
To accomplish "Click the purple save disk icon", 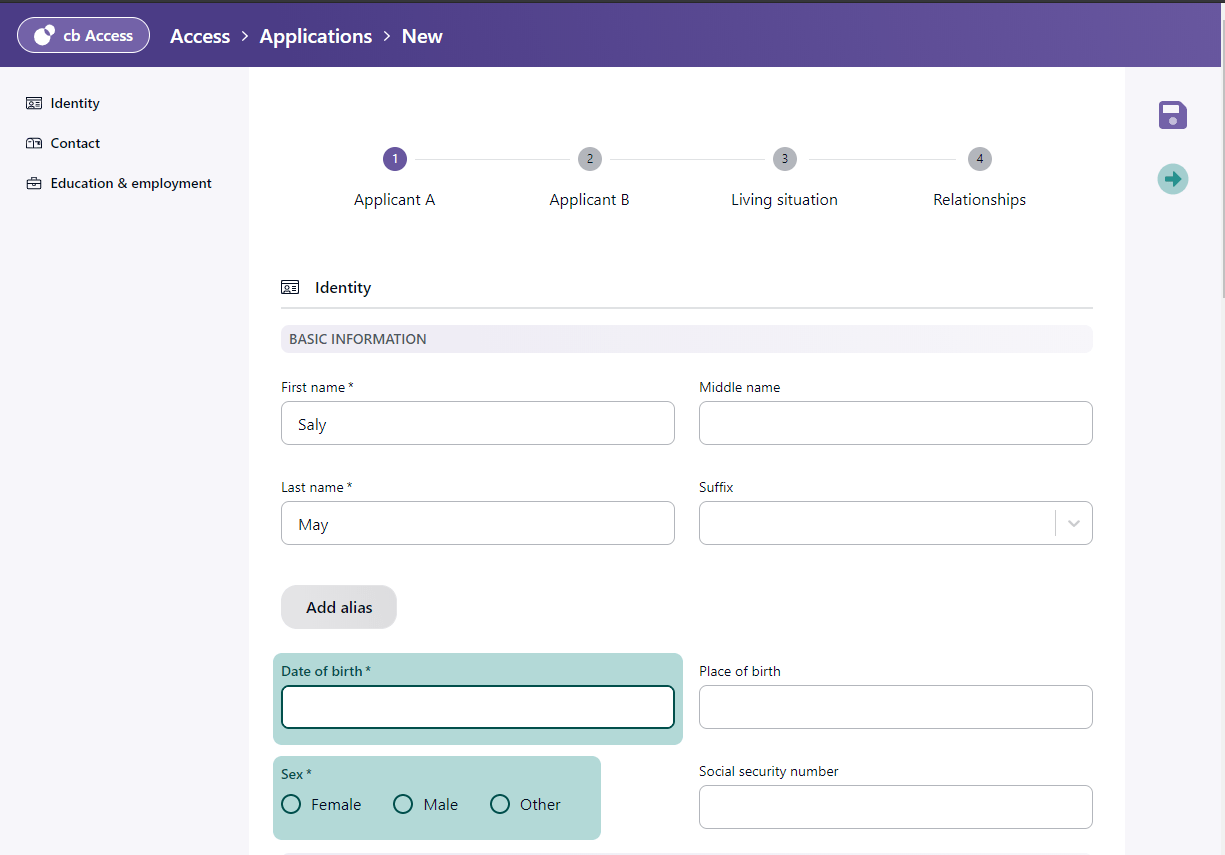I will (x=1173, y=115).
